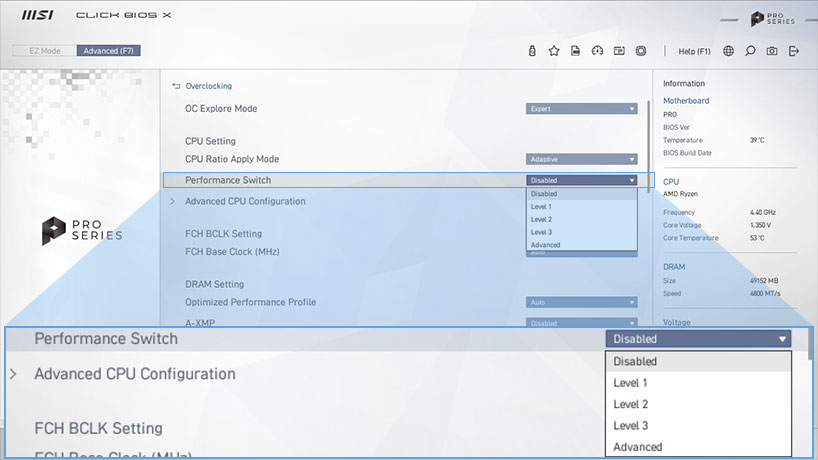Image resolution: width=818 pixels, height=460 pixels.
Task: Choose Advanced option in the enlarged dropdown list
Action: (638, 447)
